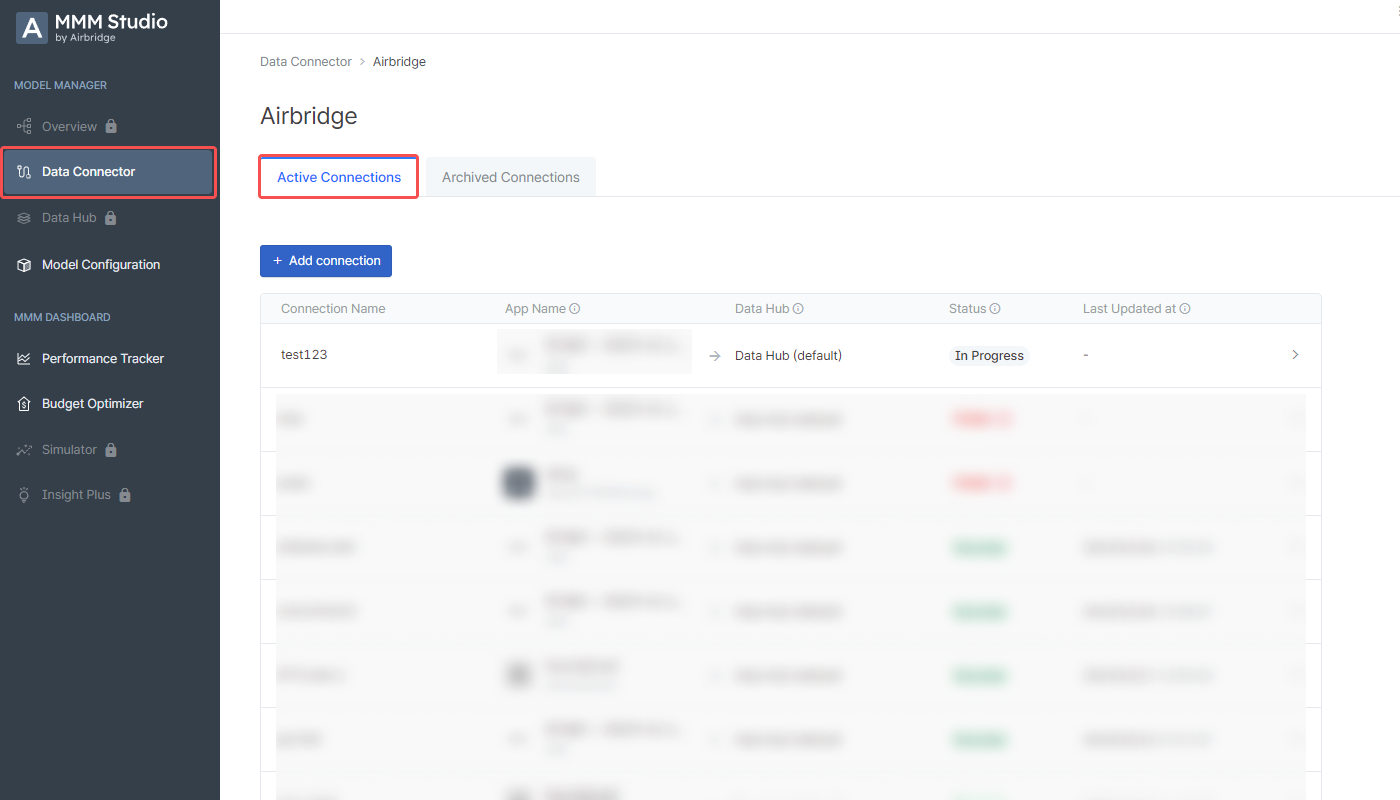
Task: Click the Connection Name column header
Action: pos(333,309)
